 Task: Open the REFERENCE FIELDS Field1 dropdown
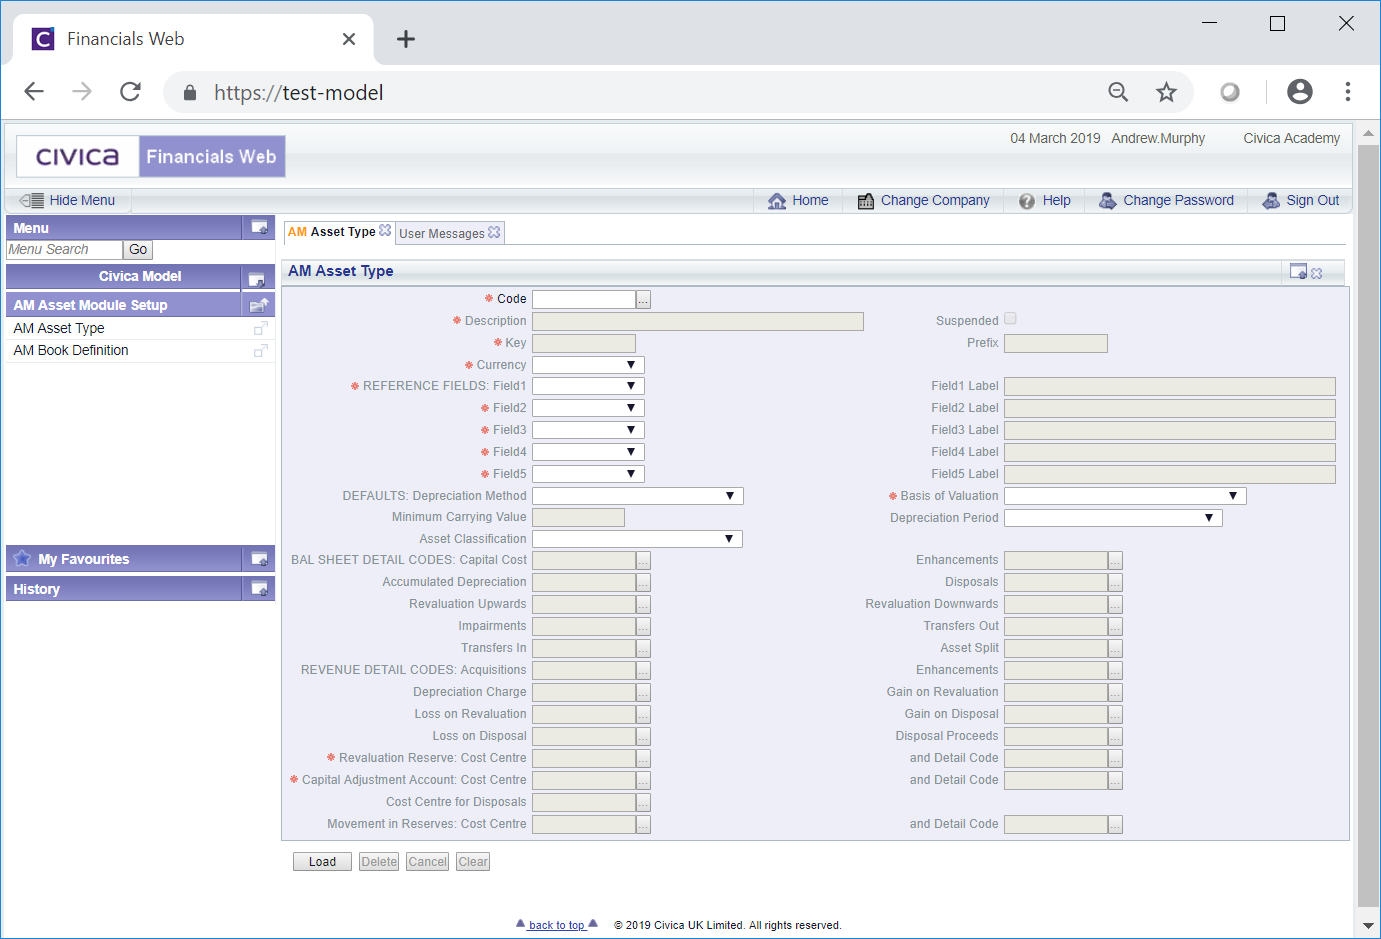(x=588, y=386)
